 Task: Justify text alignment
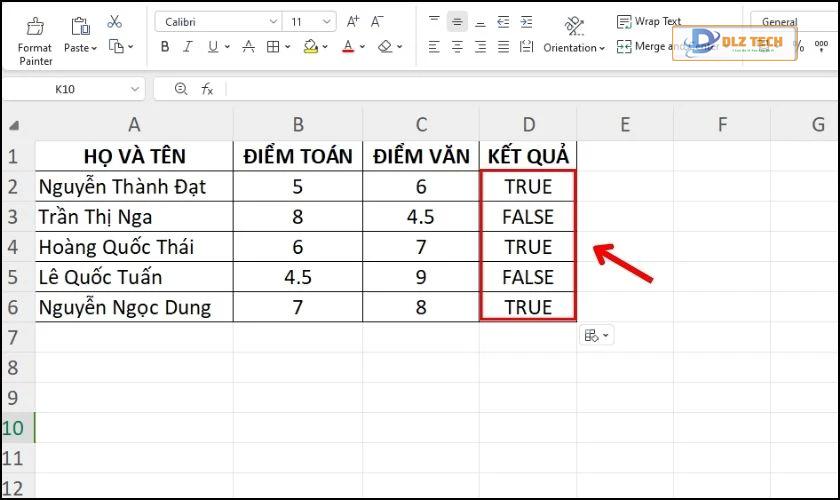pyautogui.click(x=503, y=47)
